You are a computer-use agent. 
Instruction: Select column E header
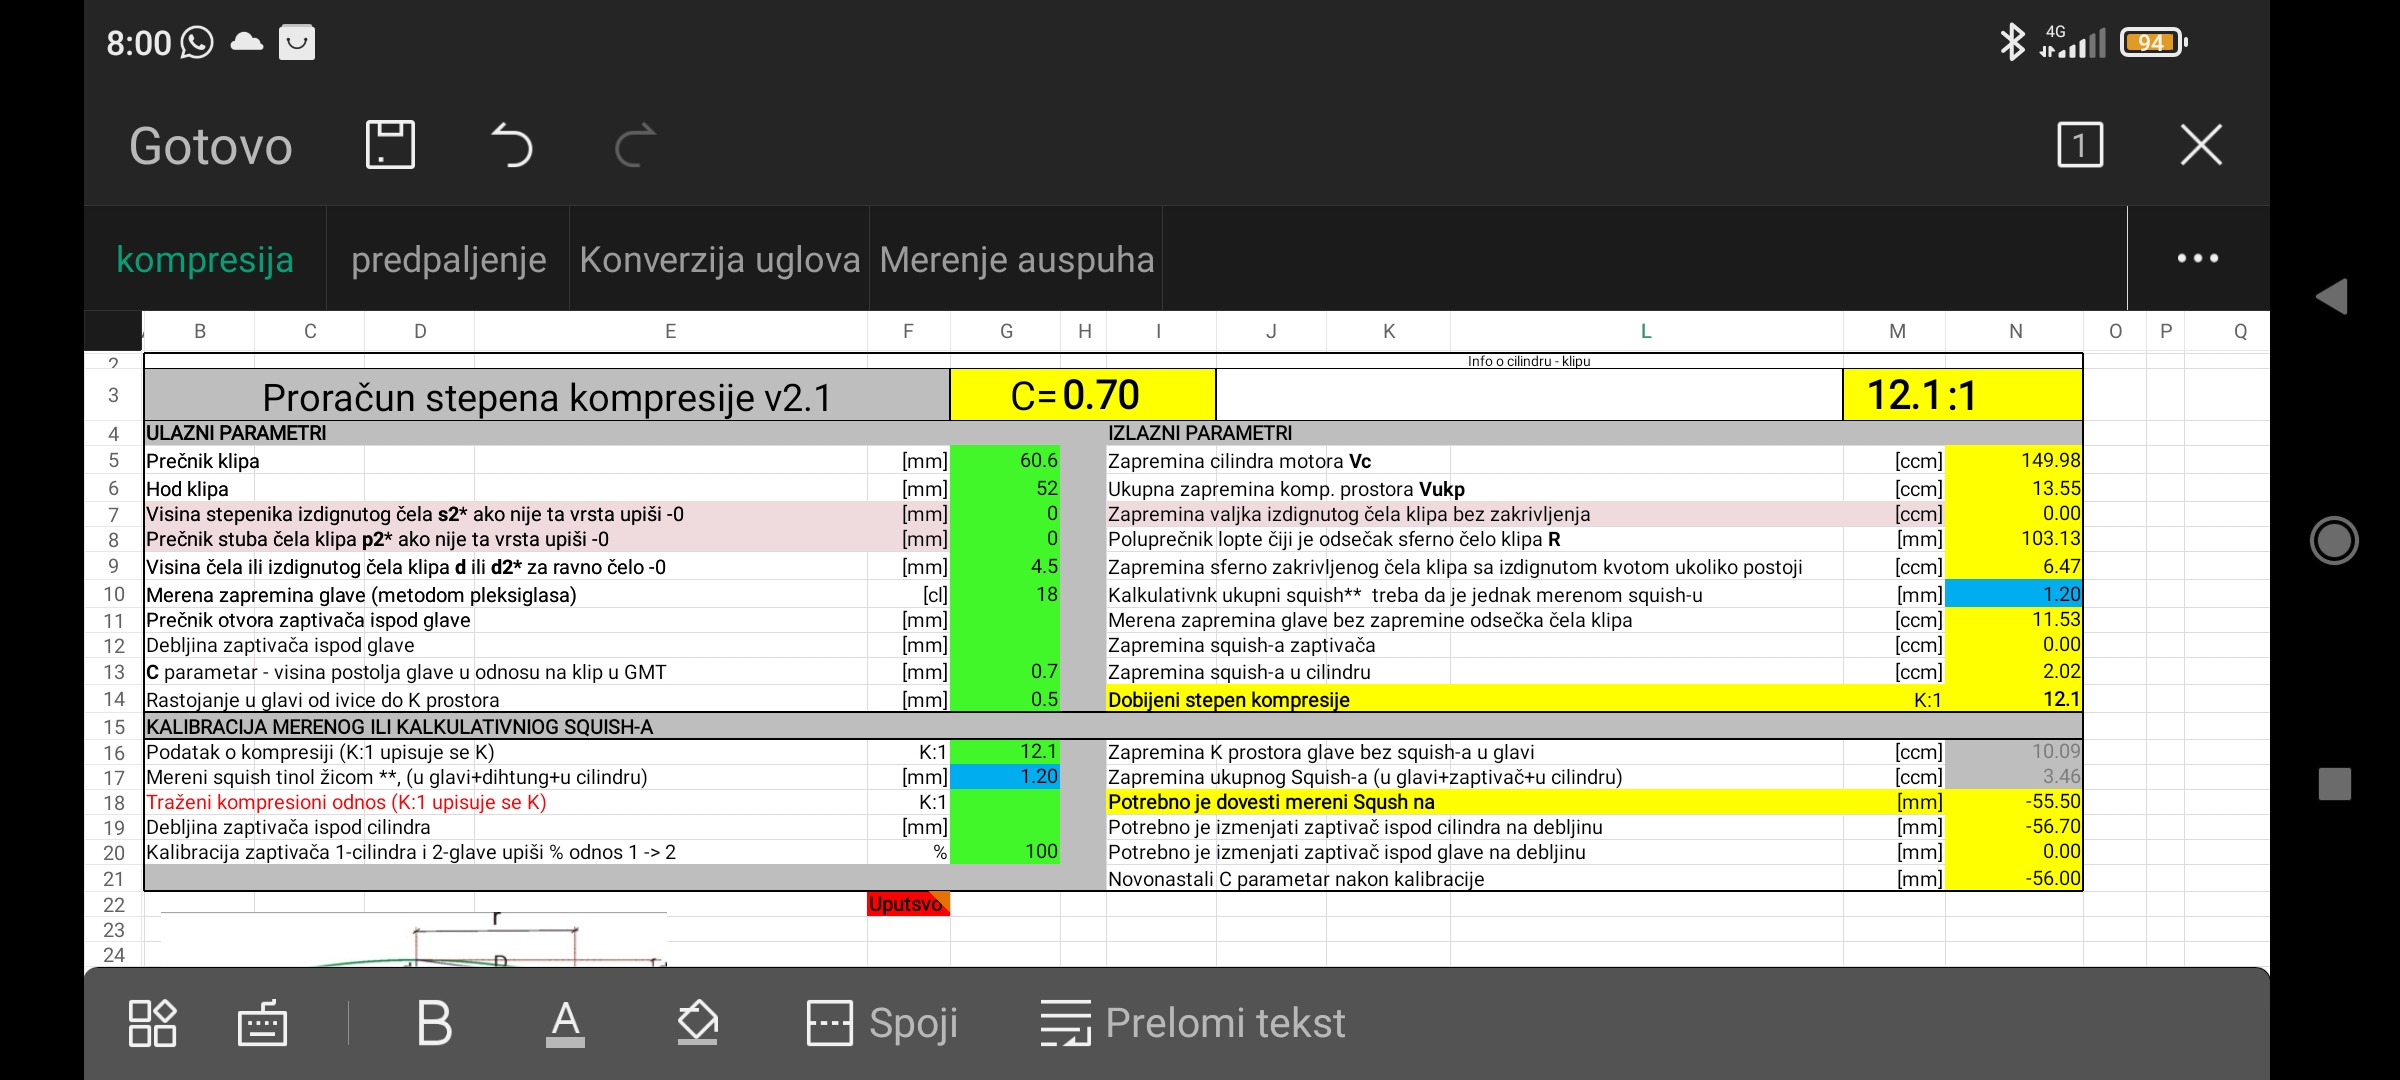(x=670, y=331)
